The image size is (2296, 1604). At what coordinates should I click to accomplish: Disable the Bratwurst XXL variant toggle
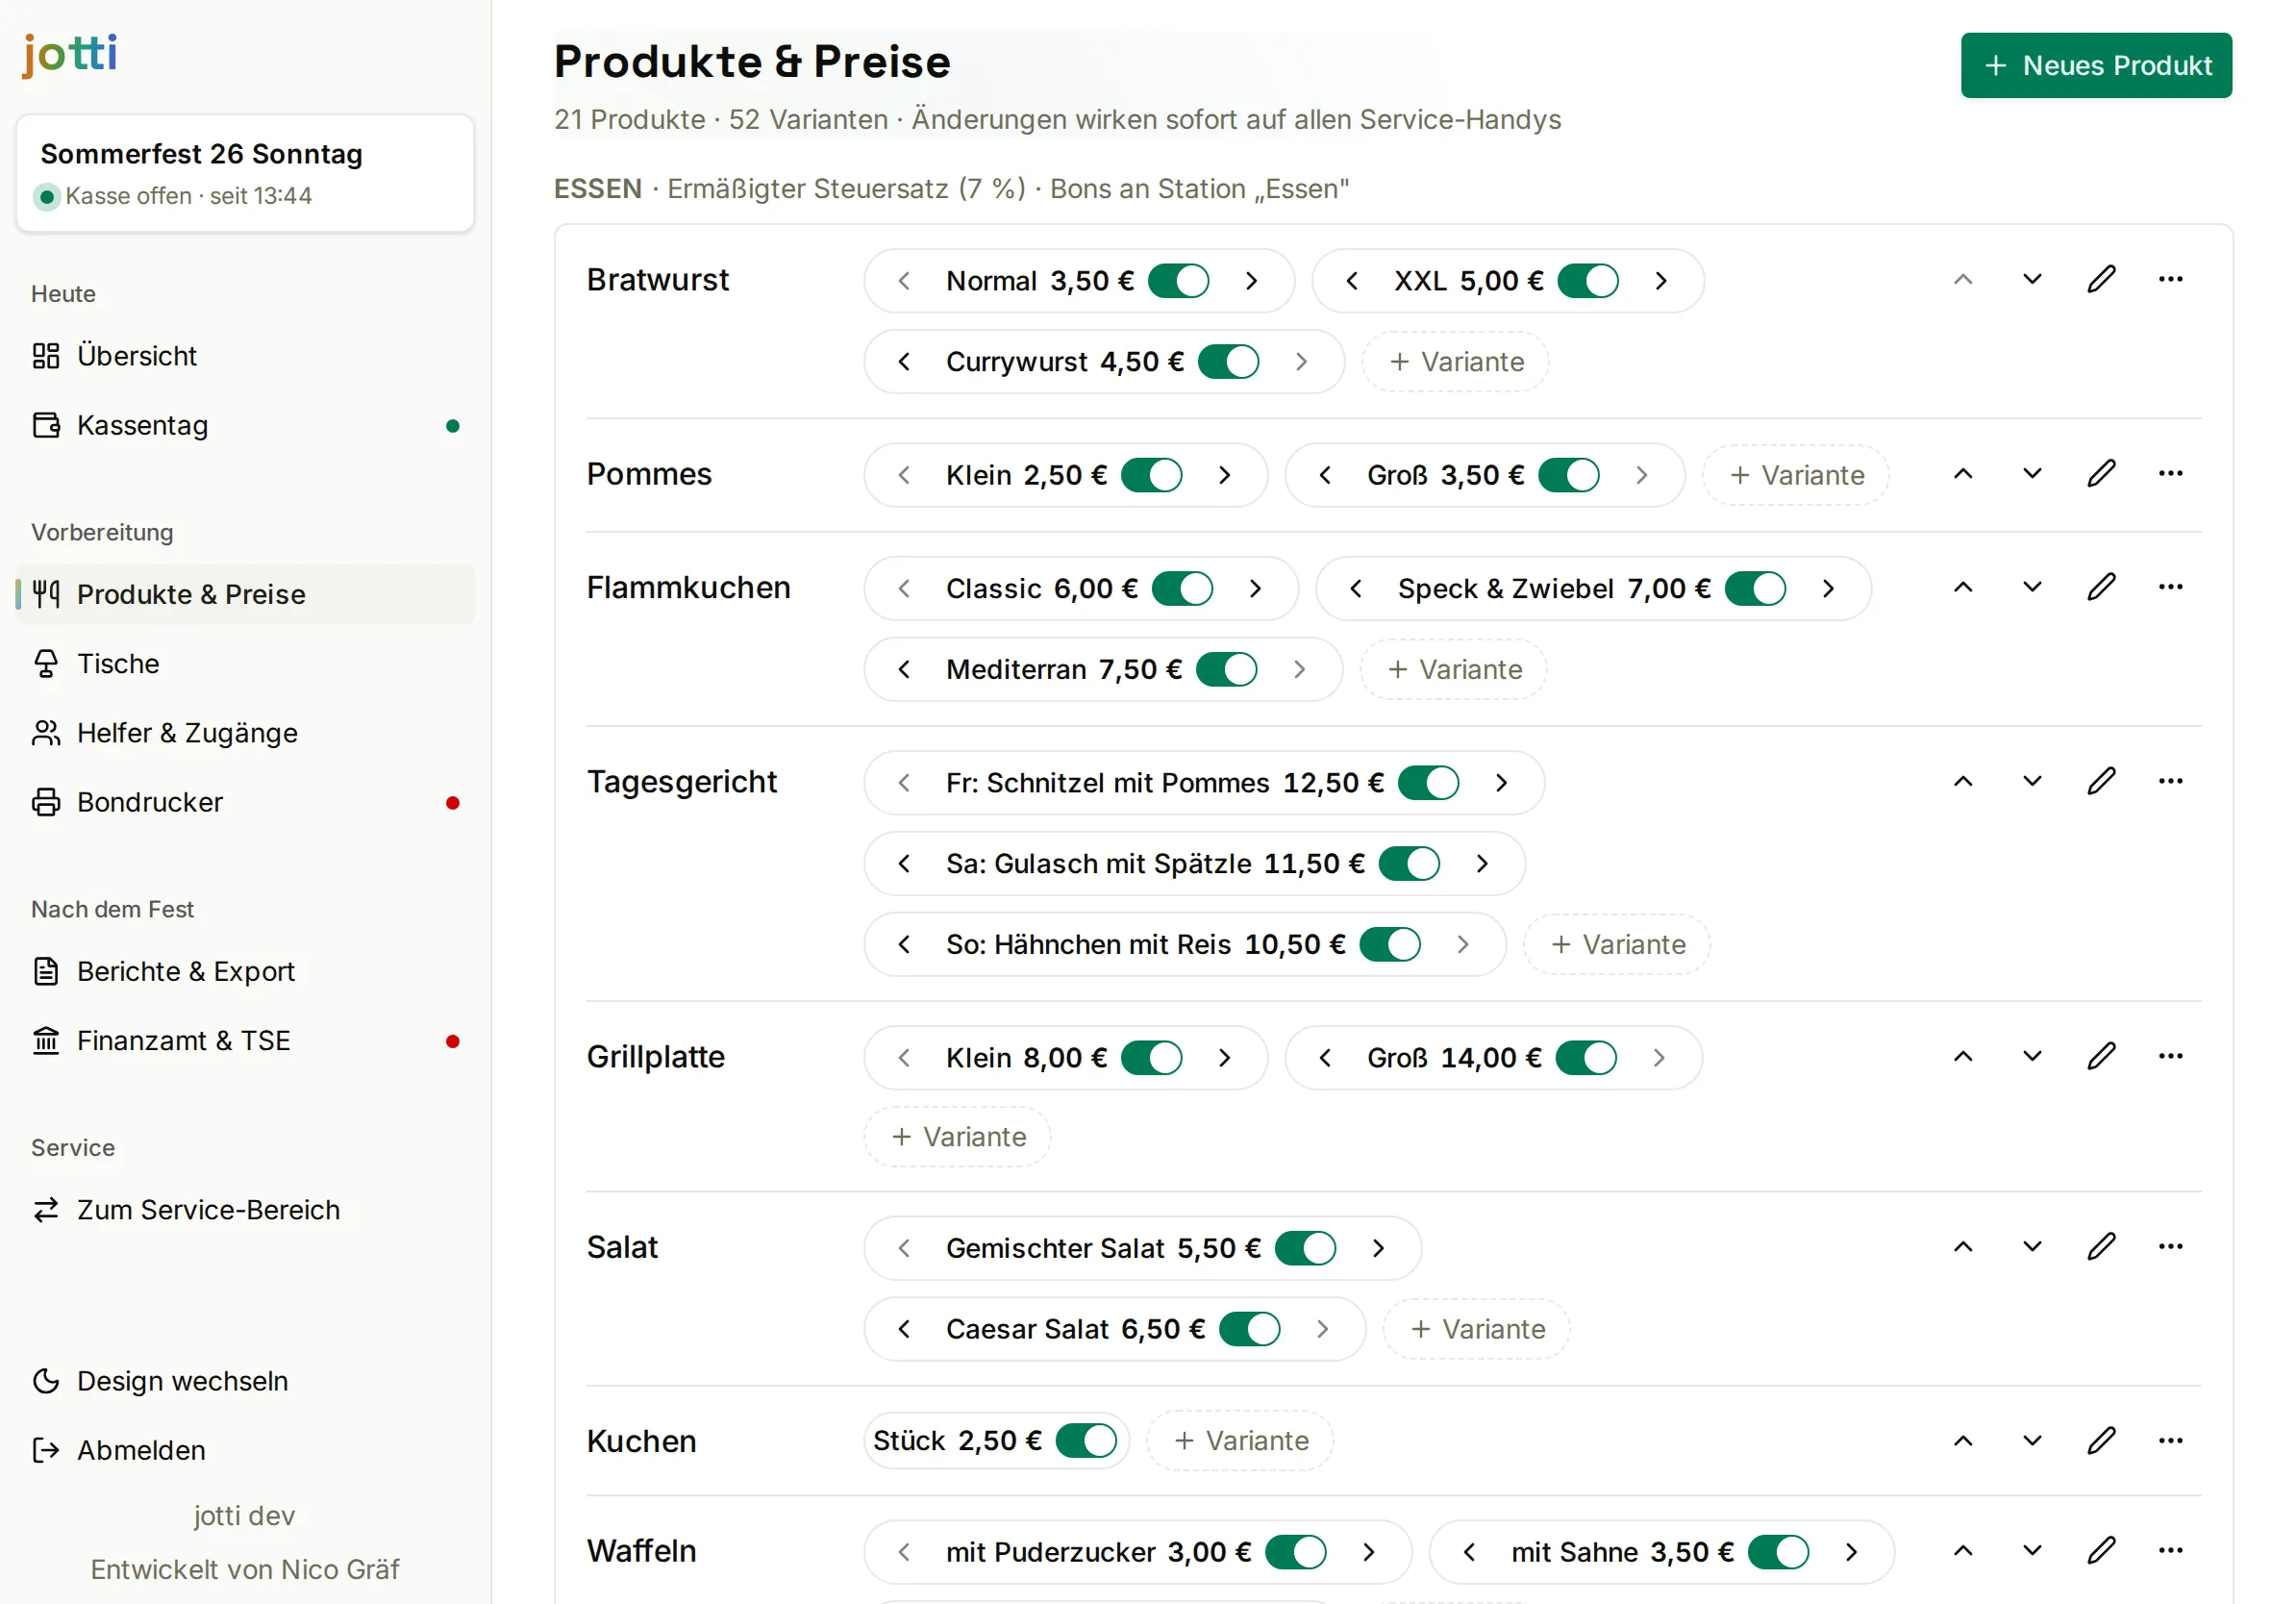tap(1587, 281)
